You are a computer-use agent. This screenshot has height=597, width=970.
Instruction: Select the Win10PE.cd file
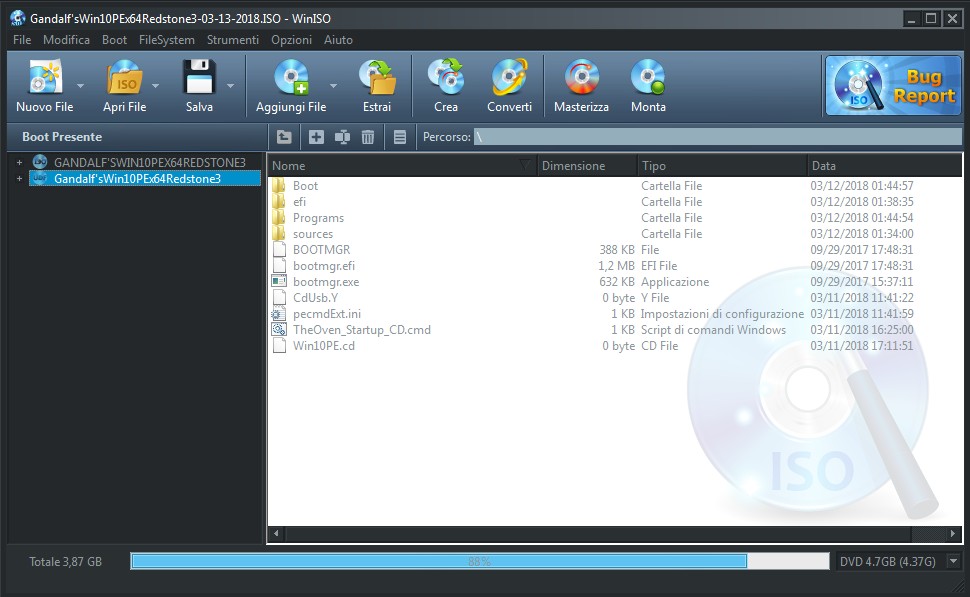tap(324, 346)
